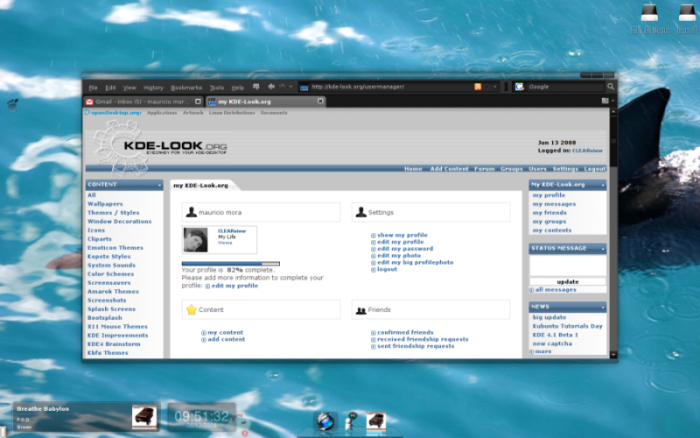The image size is (700, 438).
Task: Open the History menu
Action: (153, 88)
